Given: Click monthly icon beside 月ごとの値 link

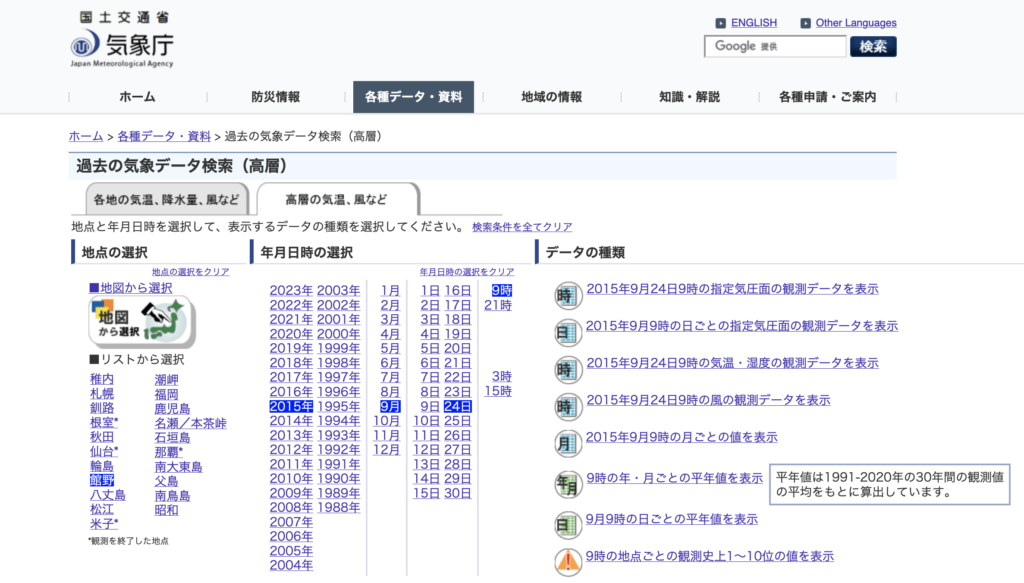Looking at the screenshot, I should click(x=568, y=445).
